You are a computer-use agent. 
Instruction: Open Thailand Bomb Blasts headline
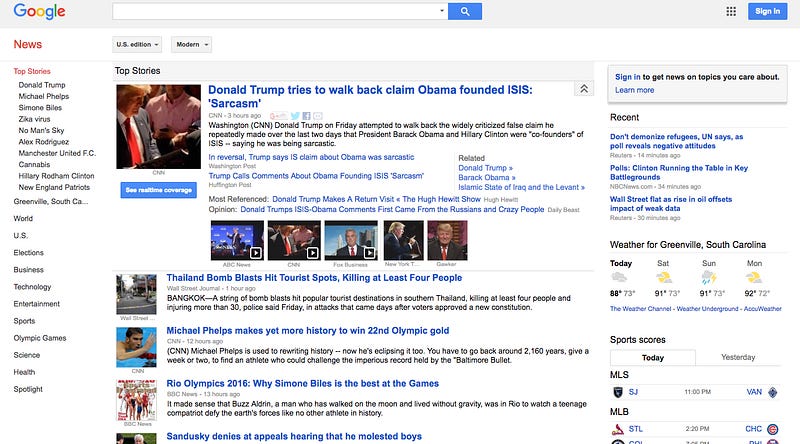(x=314, y=278)
